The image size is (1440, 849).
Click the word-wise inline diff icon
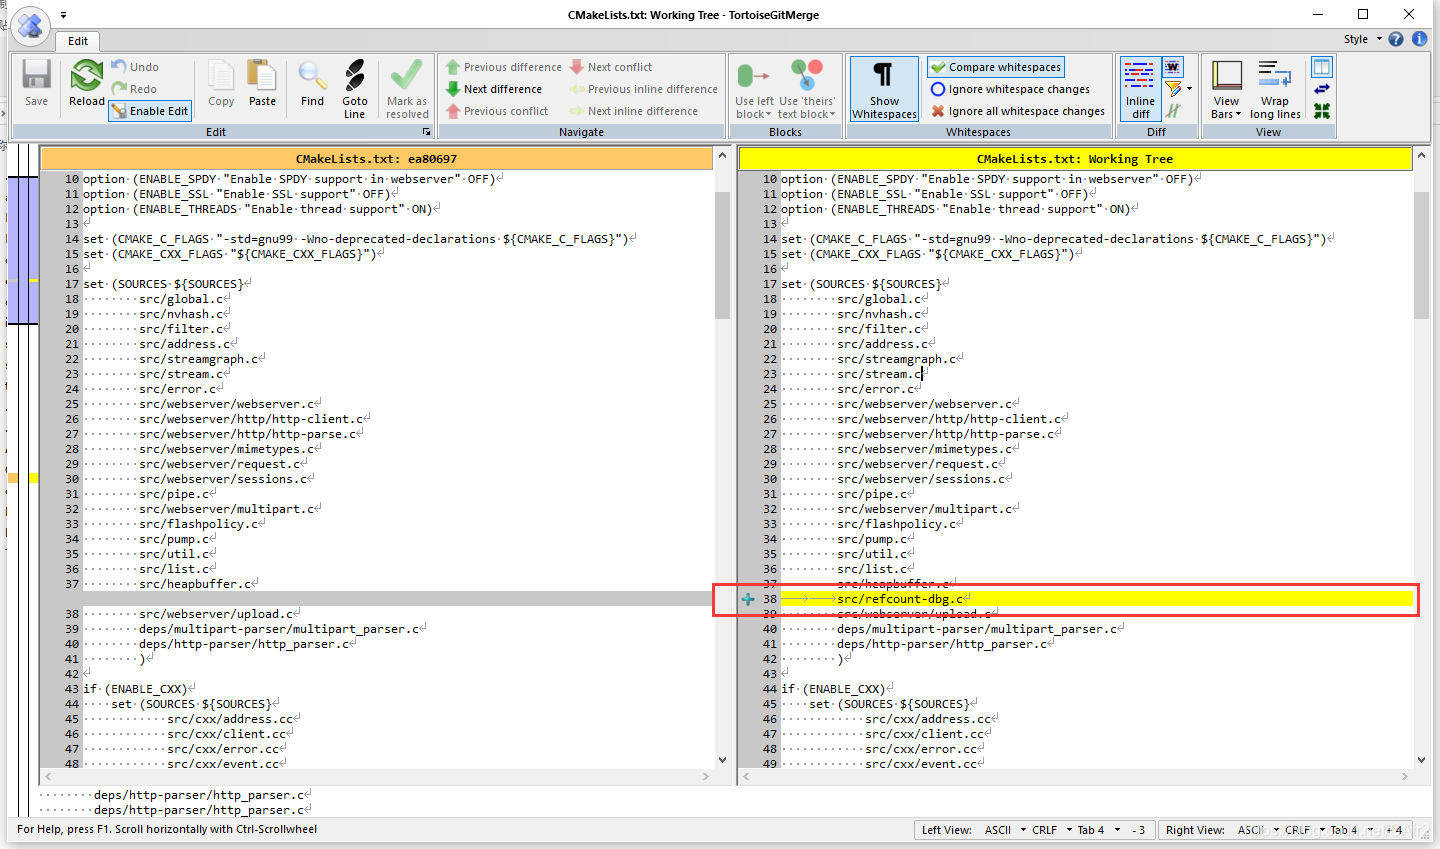(x=1172, y=67)
